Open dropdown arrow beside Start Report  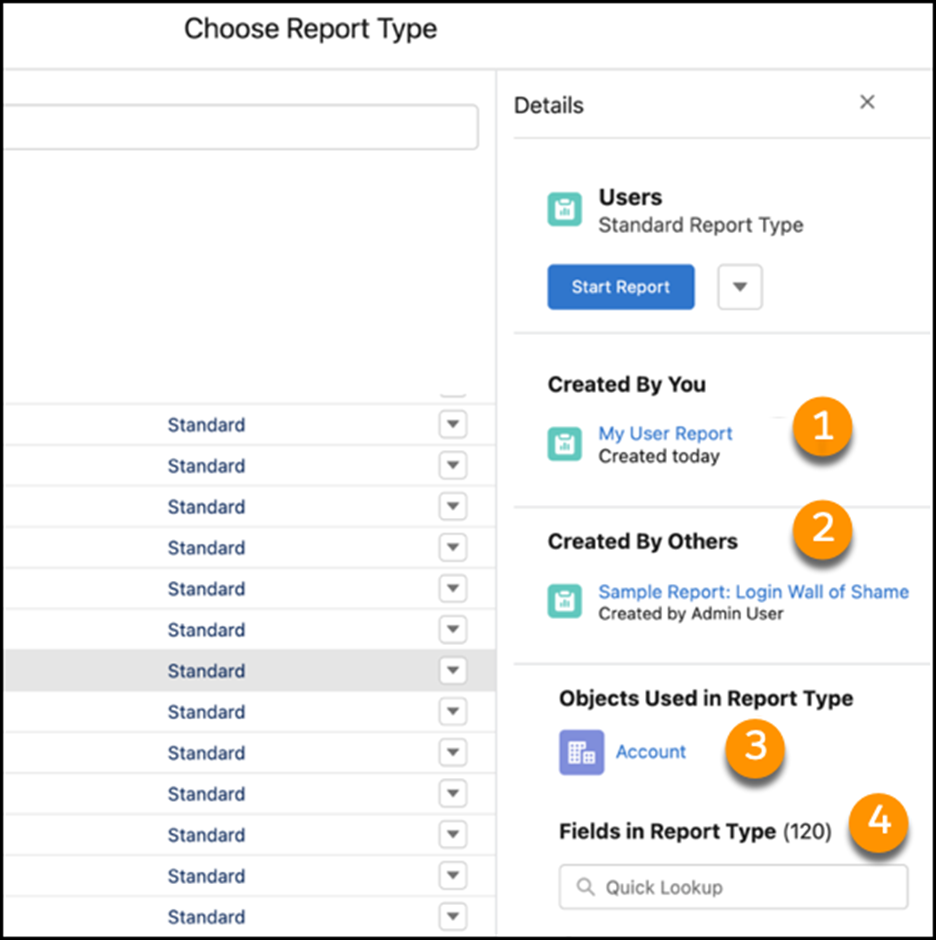(x=740, y=287)
